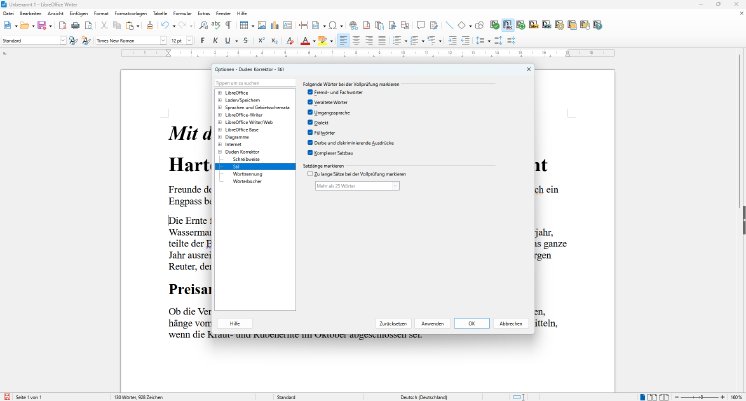Click the options search input field
This screenshot has height=401, width=746.
(255, 83)
